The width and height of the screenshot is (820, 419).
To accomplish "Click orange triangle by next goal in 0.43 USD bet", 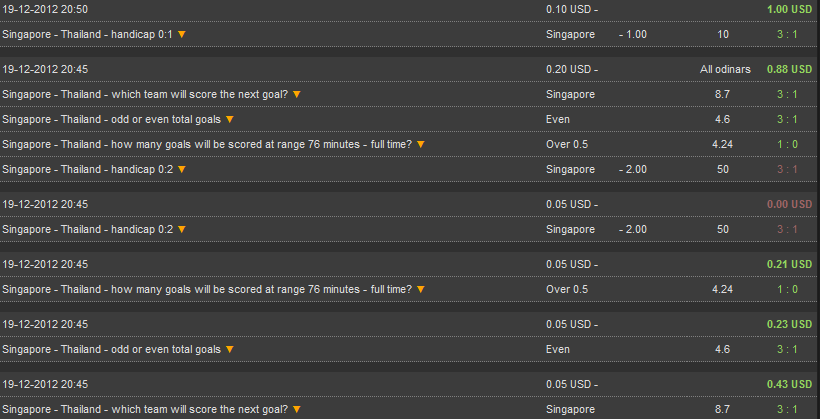I will click(x=297, y=410).
